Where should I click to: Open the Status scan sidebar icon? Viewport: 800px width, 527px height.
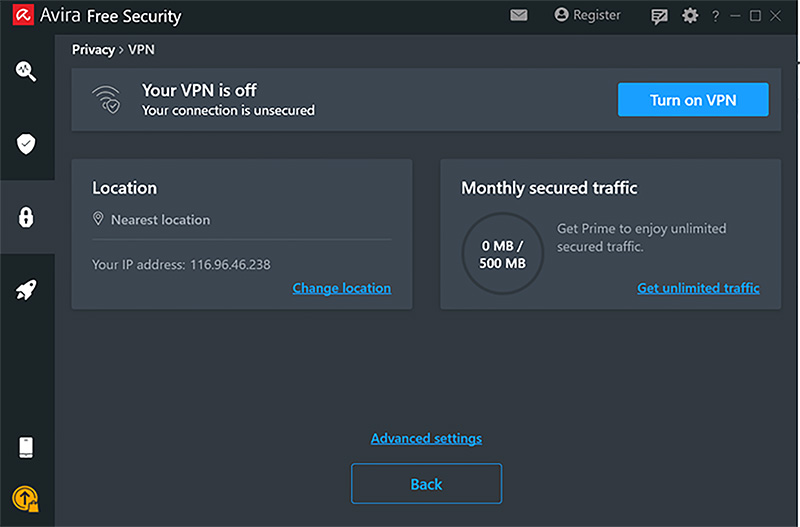point(26,71)
